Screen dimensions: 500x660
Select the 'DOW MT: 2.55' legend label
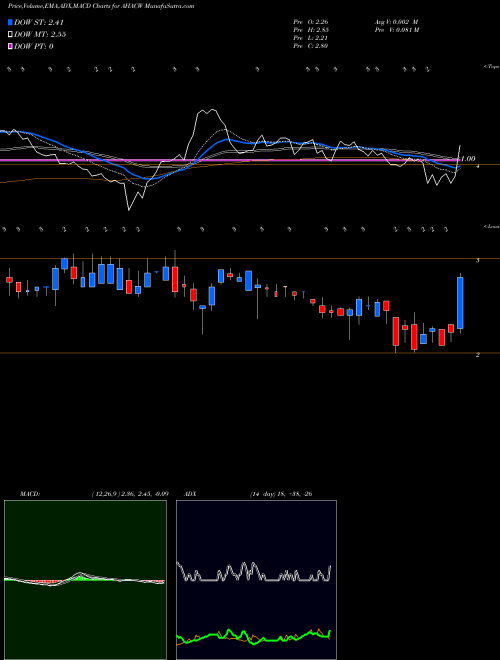tap(40, 35)
